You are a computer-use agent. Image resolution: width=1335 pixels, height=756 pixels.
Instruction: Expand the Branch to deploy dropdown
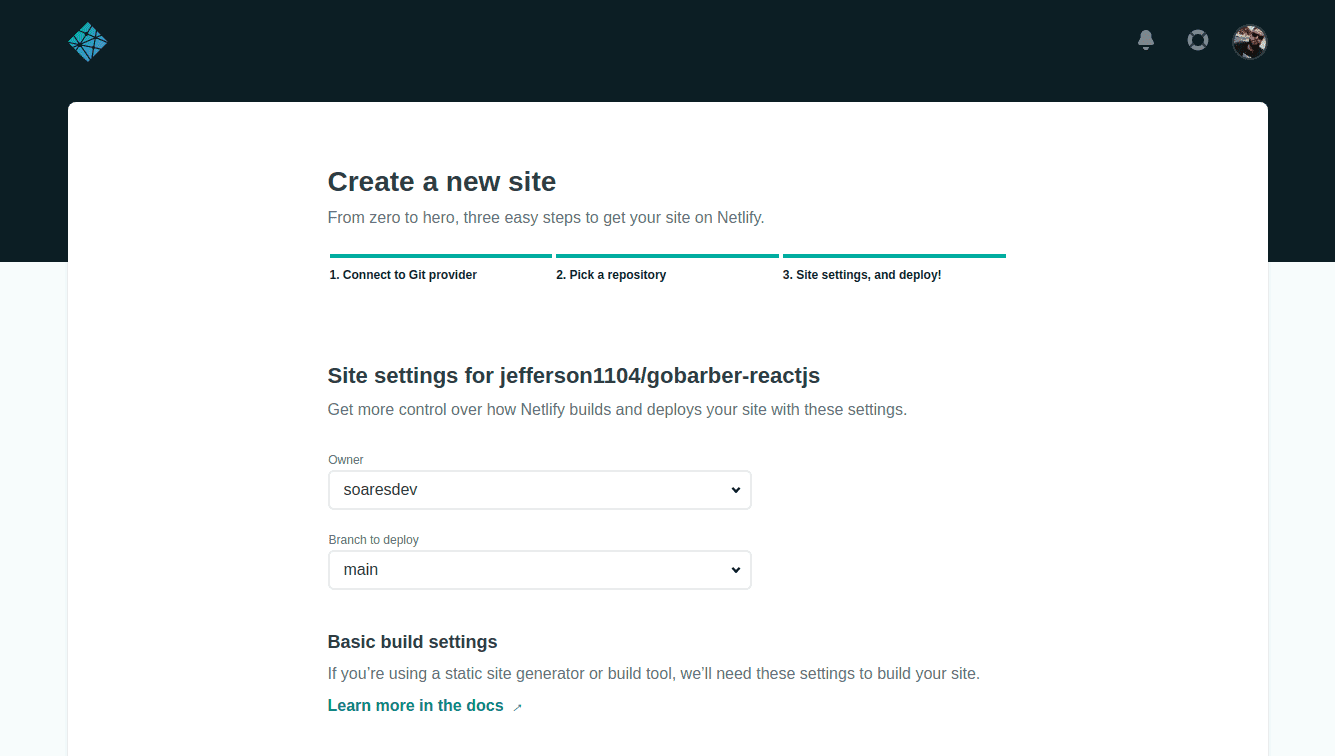click(539, 570)
